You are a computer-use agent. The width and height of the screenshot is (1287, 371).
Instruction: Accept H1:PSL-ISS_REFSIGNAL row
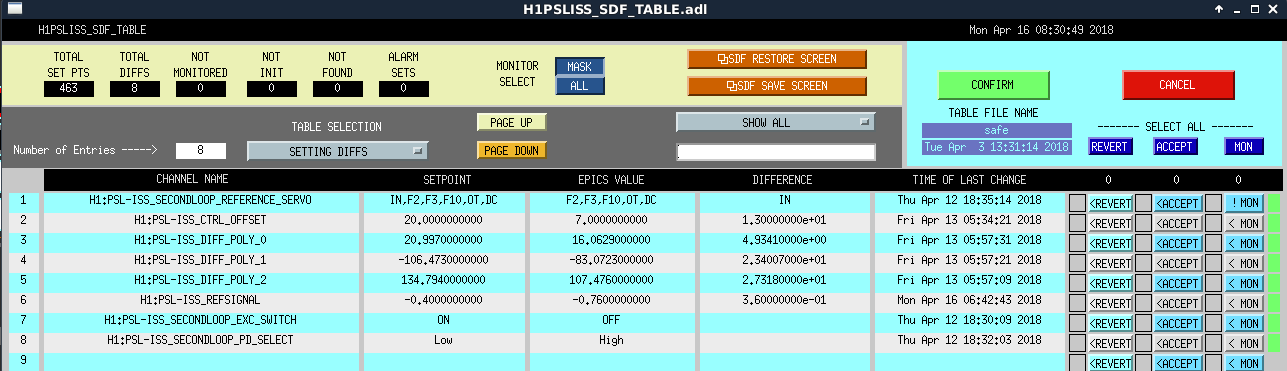pos(1179,302)
